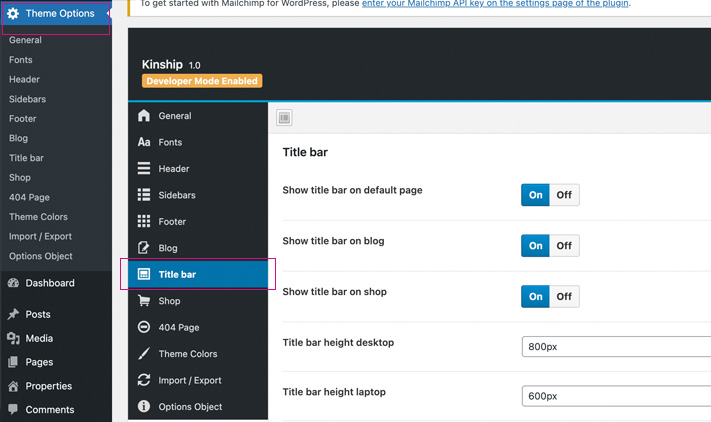Open the Fonts submenu in admin sidebar
The image size is (711, 422).
click(x=21, y=60)
